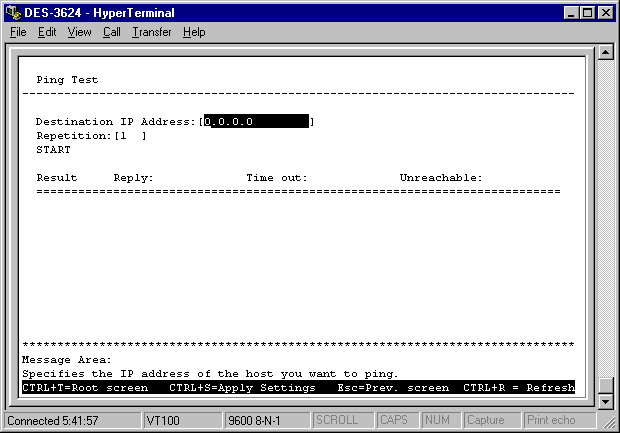Click the vertical scrollbar thumb
Viewport: 620px width, 433px height.
pos(604,385)
